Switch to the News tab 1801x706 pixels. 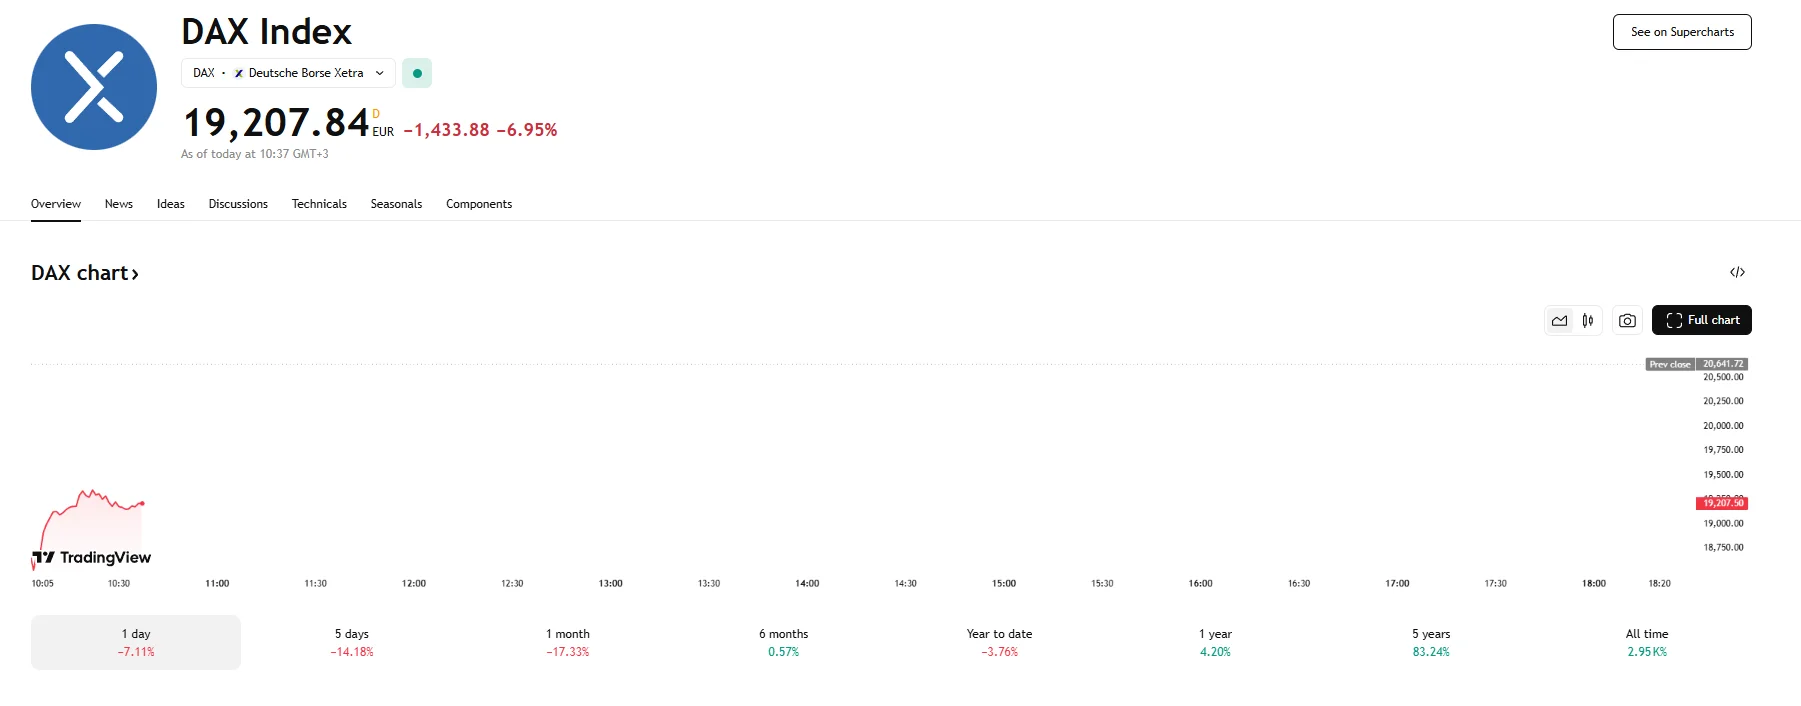[x=119, y=204]
